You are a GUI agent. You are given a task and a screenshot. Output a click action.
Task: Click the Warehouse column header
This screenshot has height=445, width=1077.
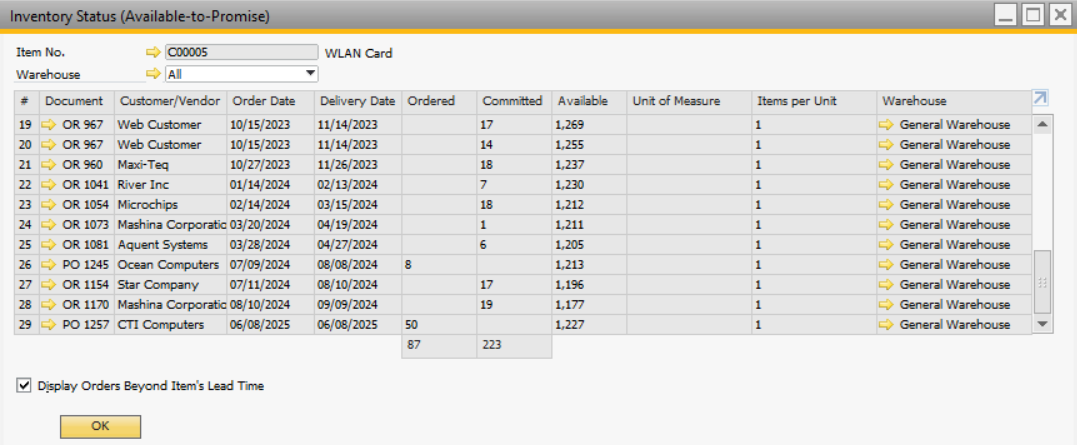click(x=954, y=101)
